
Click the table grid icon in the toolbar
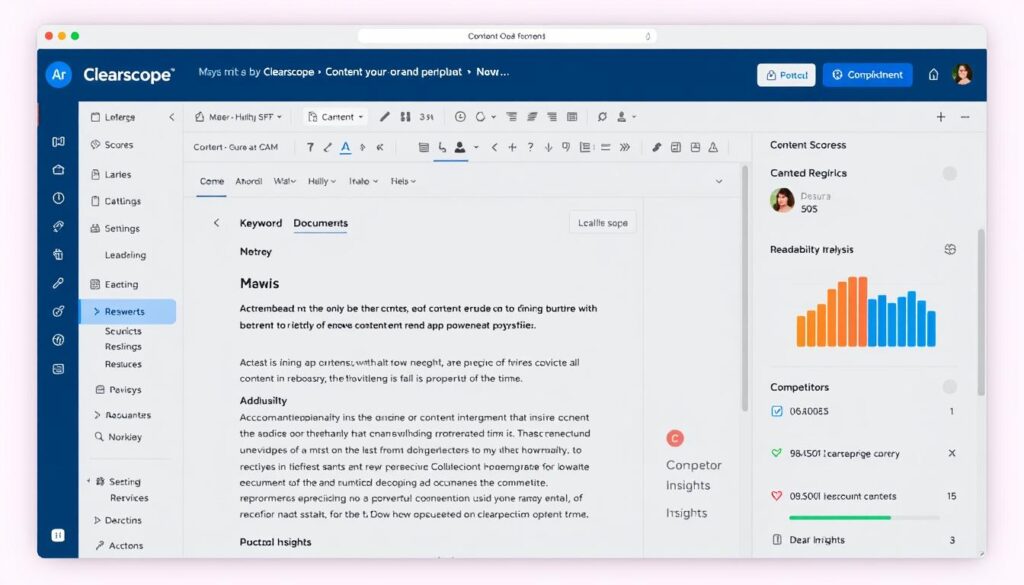[x=570, y=116]
